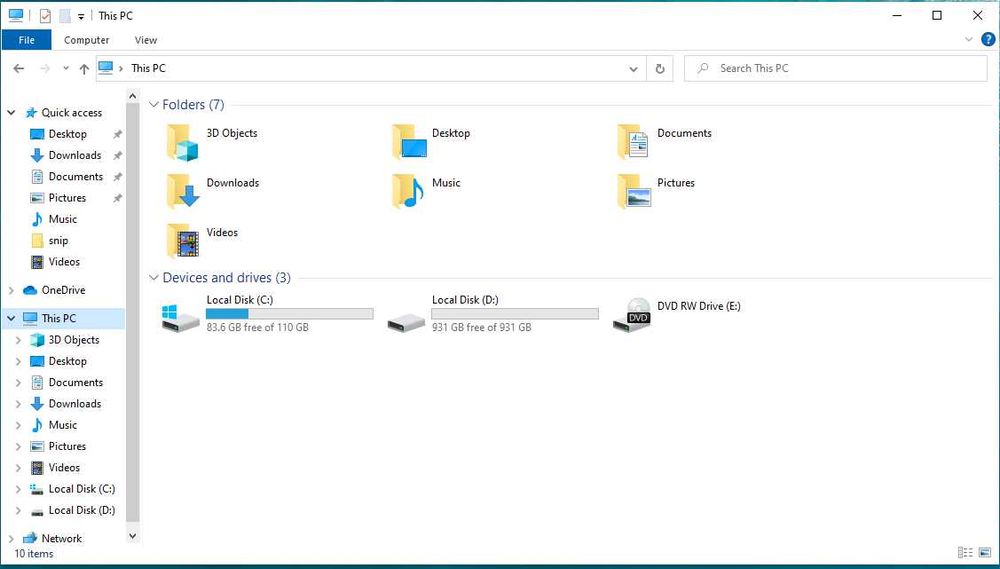Select Local Disk (C:) in navigation tree
The height and width of the screenshot is (569, 1000).
[73, 489]
